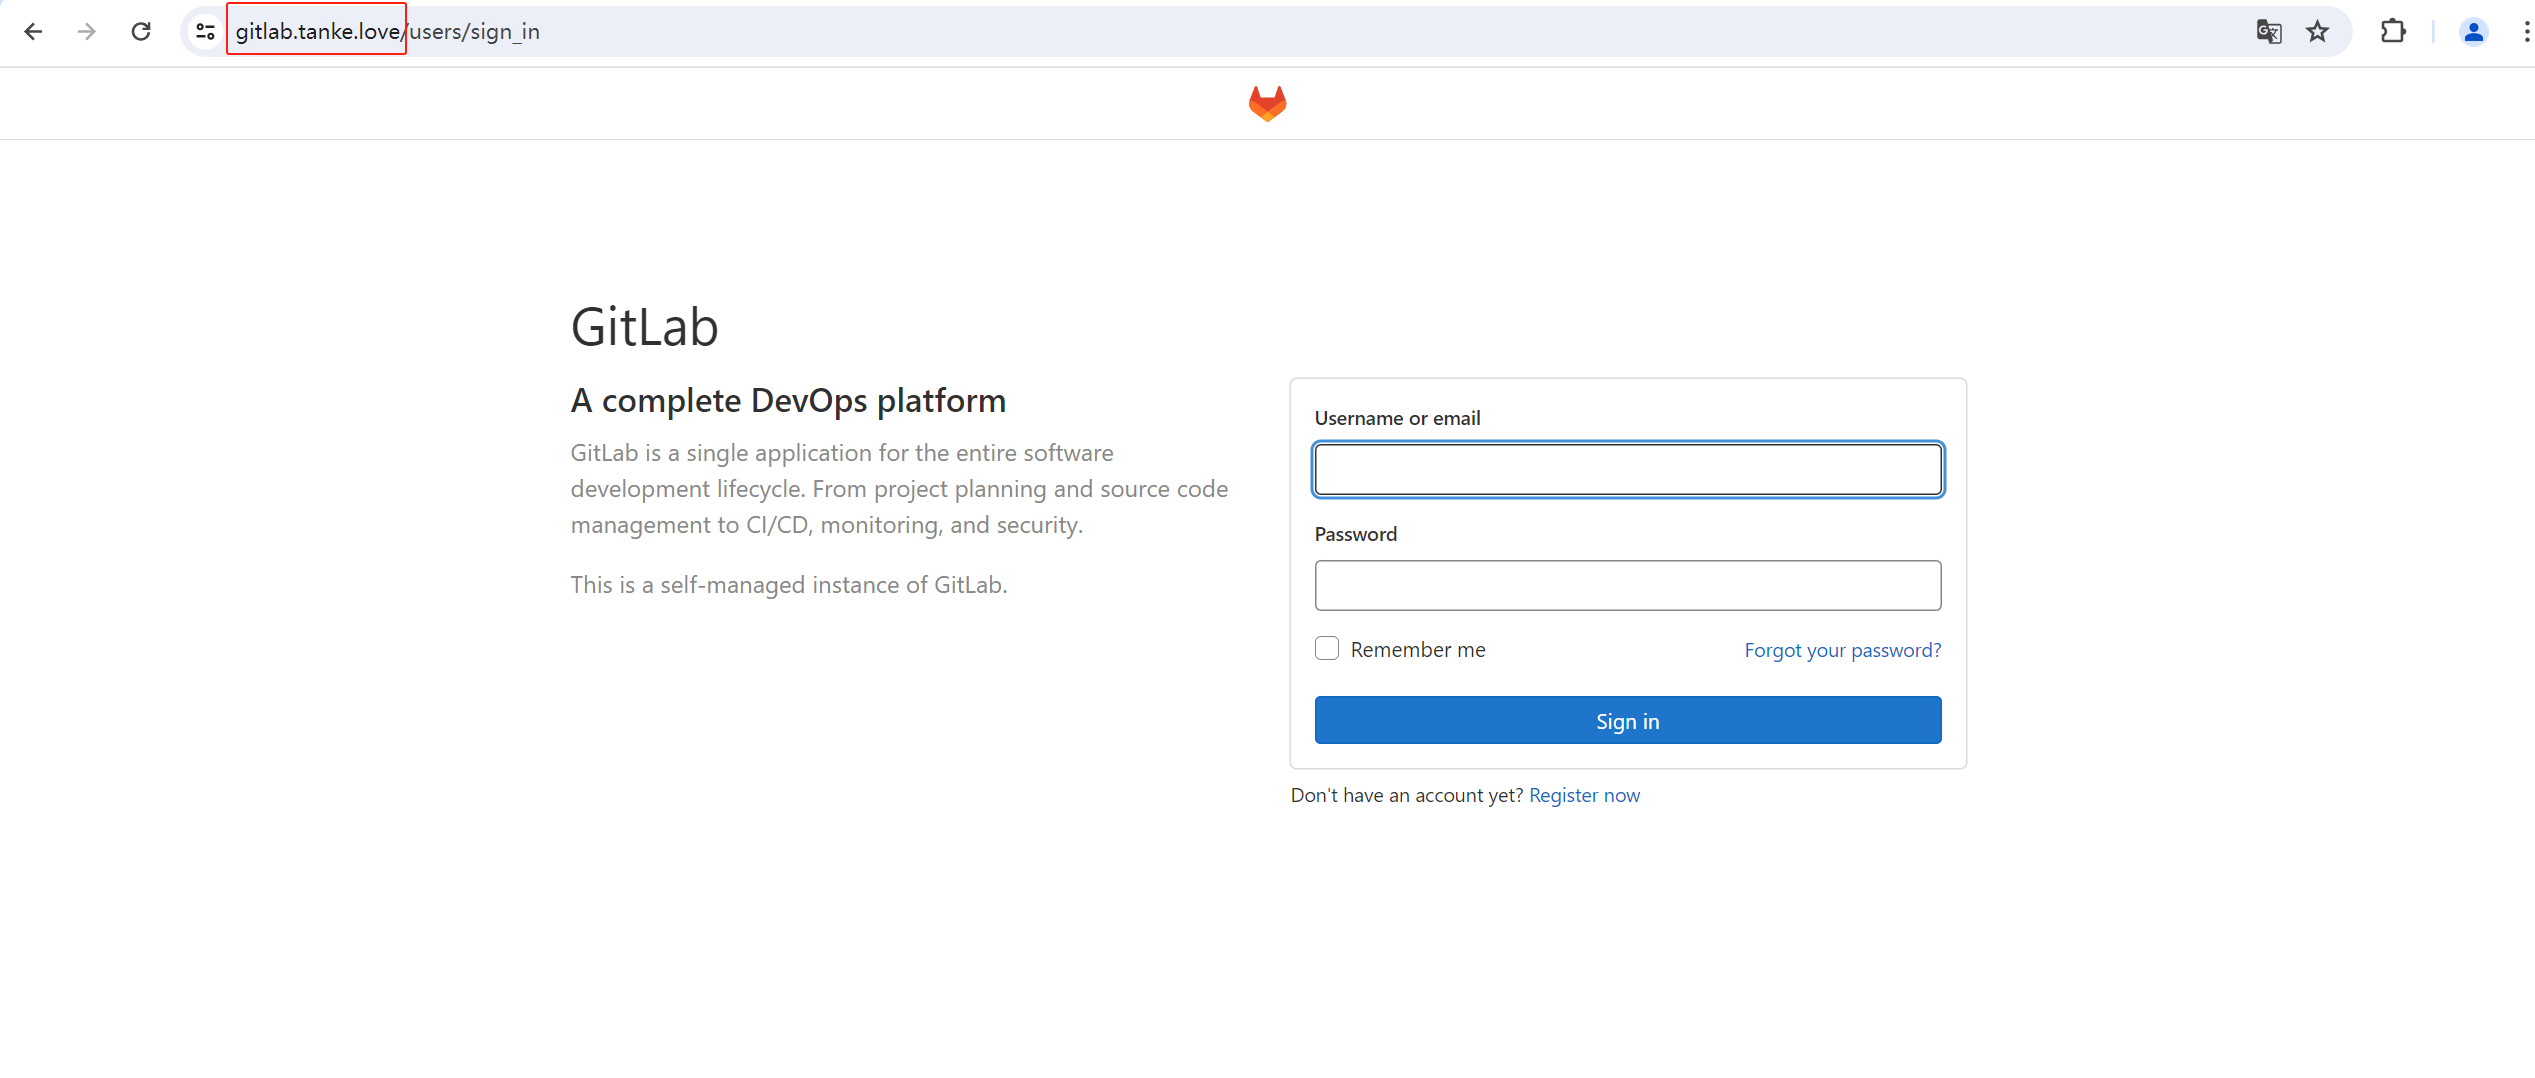2535x1078 pixels.
Task: Open the site information icon in address bar
Action: click(205, 32)
